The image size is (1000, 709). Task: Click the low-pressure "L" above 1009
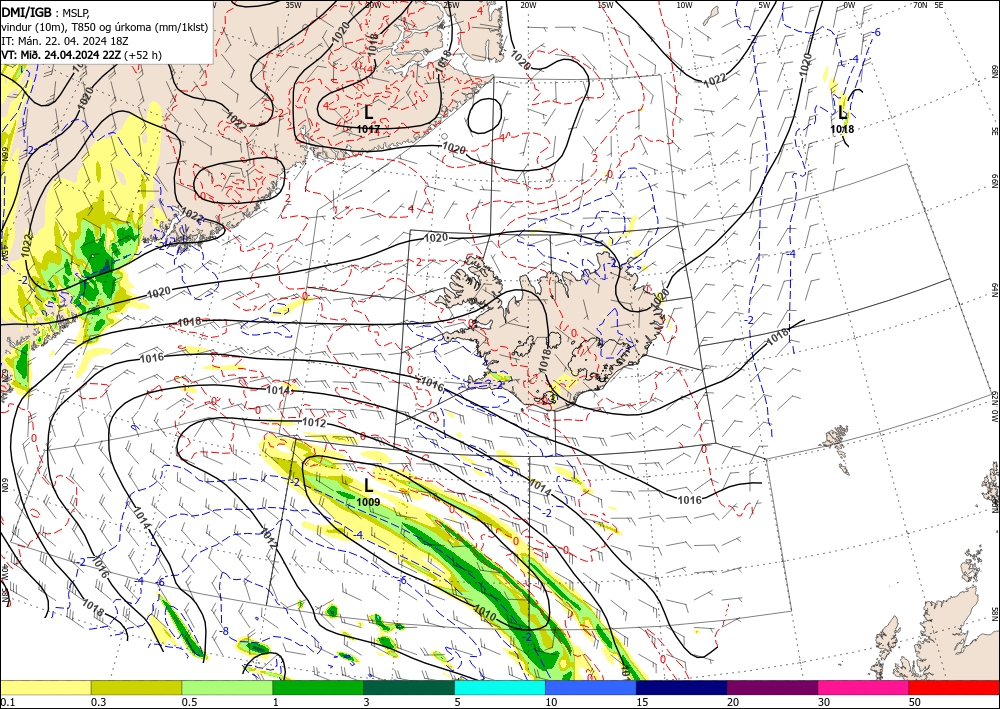click(x=368, y=486)
